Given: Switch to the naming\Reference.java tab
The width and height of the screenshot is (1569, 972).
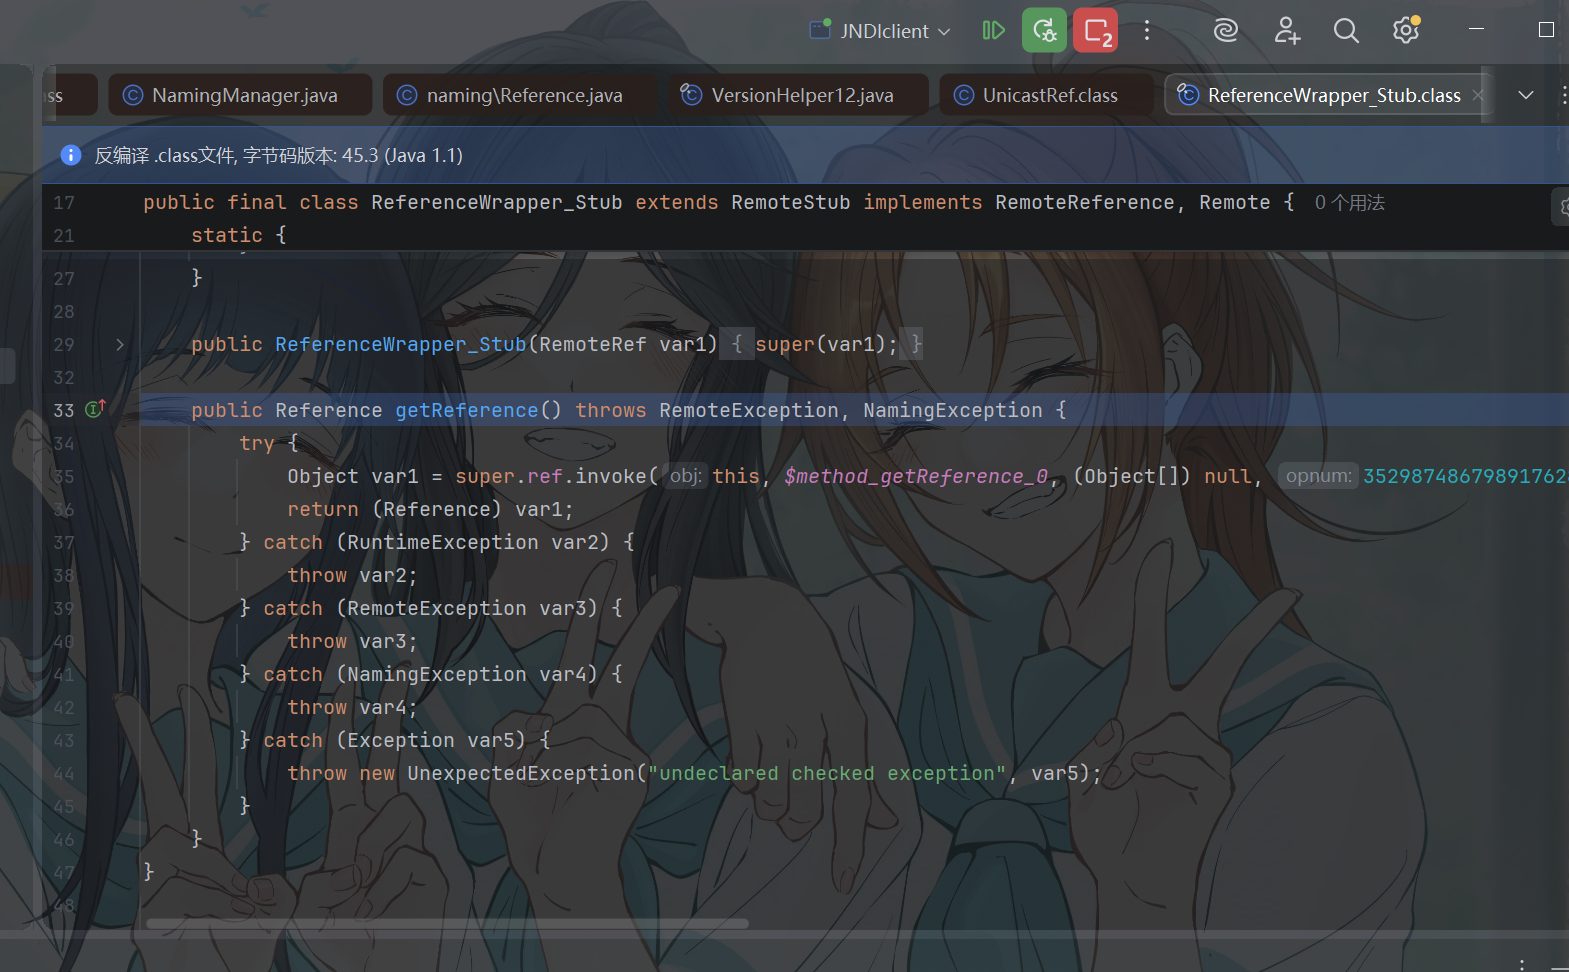Looking at the screenshot, I should [520, 95].
